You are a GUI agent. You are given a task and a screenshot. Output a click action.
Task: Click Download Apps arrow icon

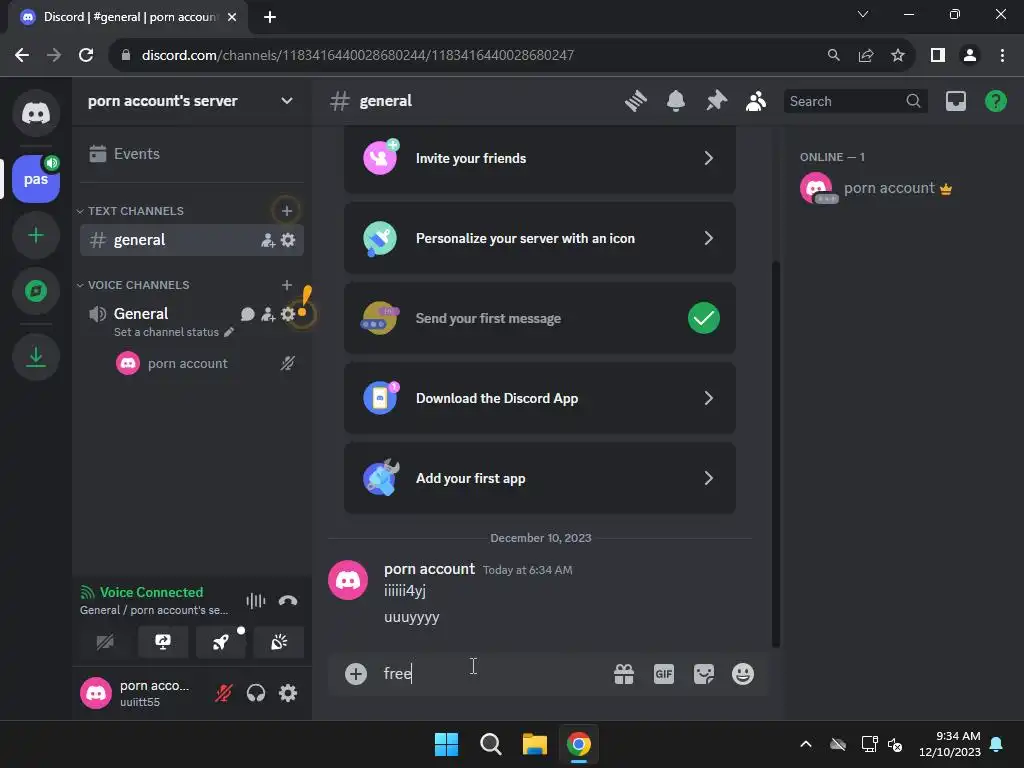pos(36,357)
